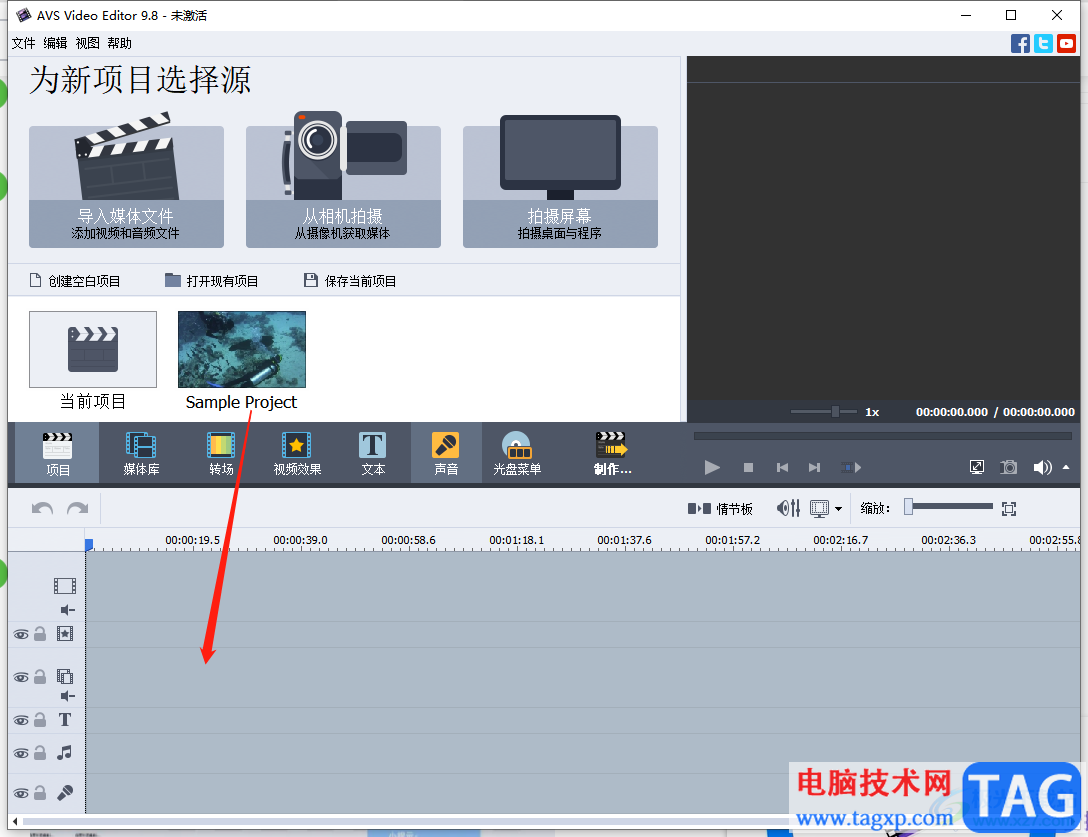The height and width of the screenshot is (837, 1088).
Task: Select the 文本 text tab
Action: click(x=373, y=453)
